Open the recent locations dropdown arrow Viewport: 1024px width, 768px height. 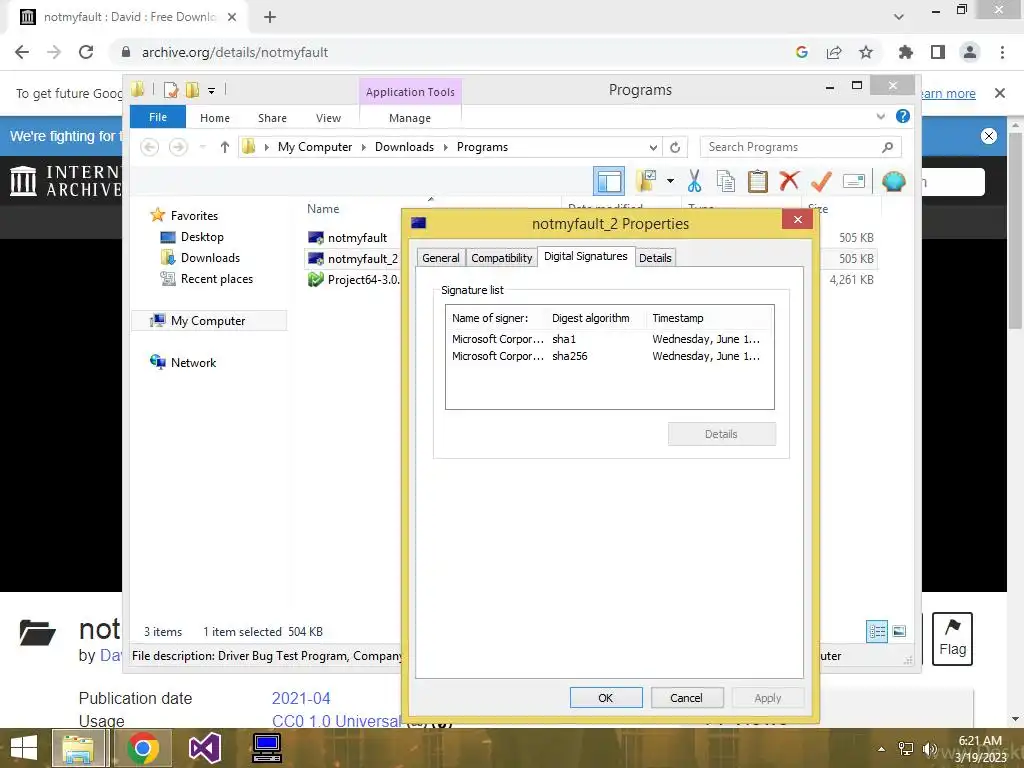pos(203,147)
